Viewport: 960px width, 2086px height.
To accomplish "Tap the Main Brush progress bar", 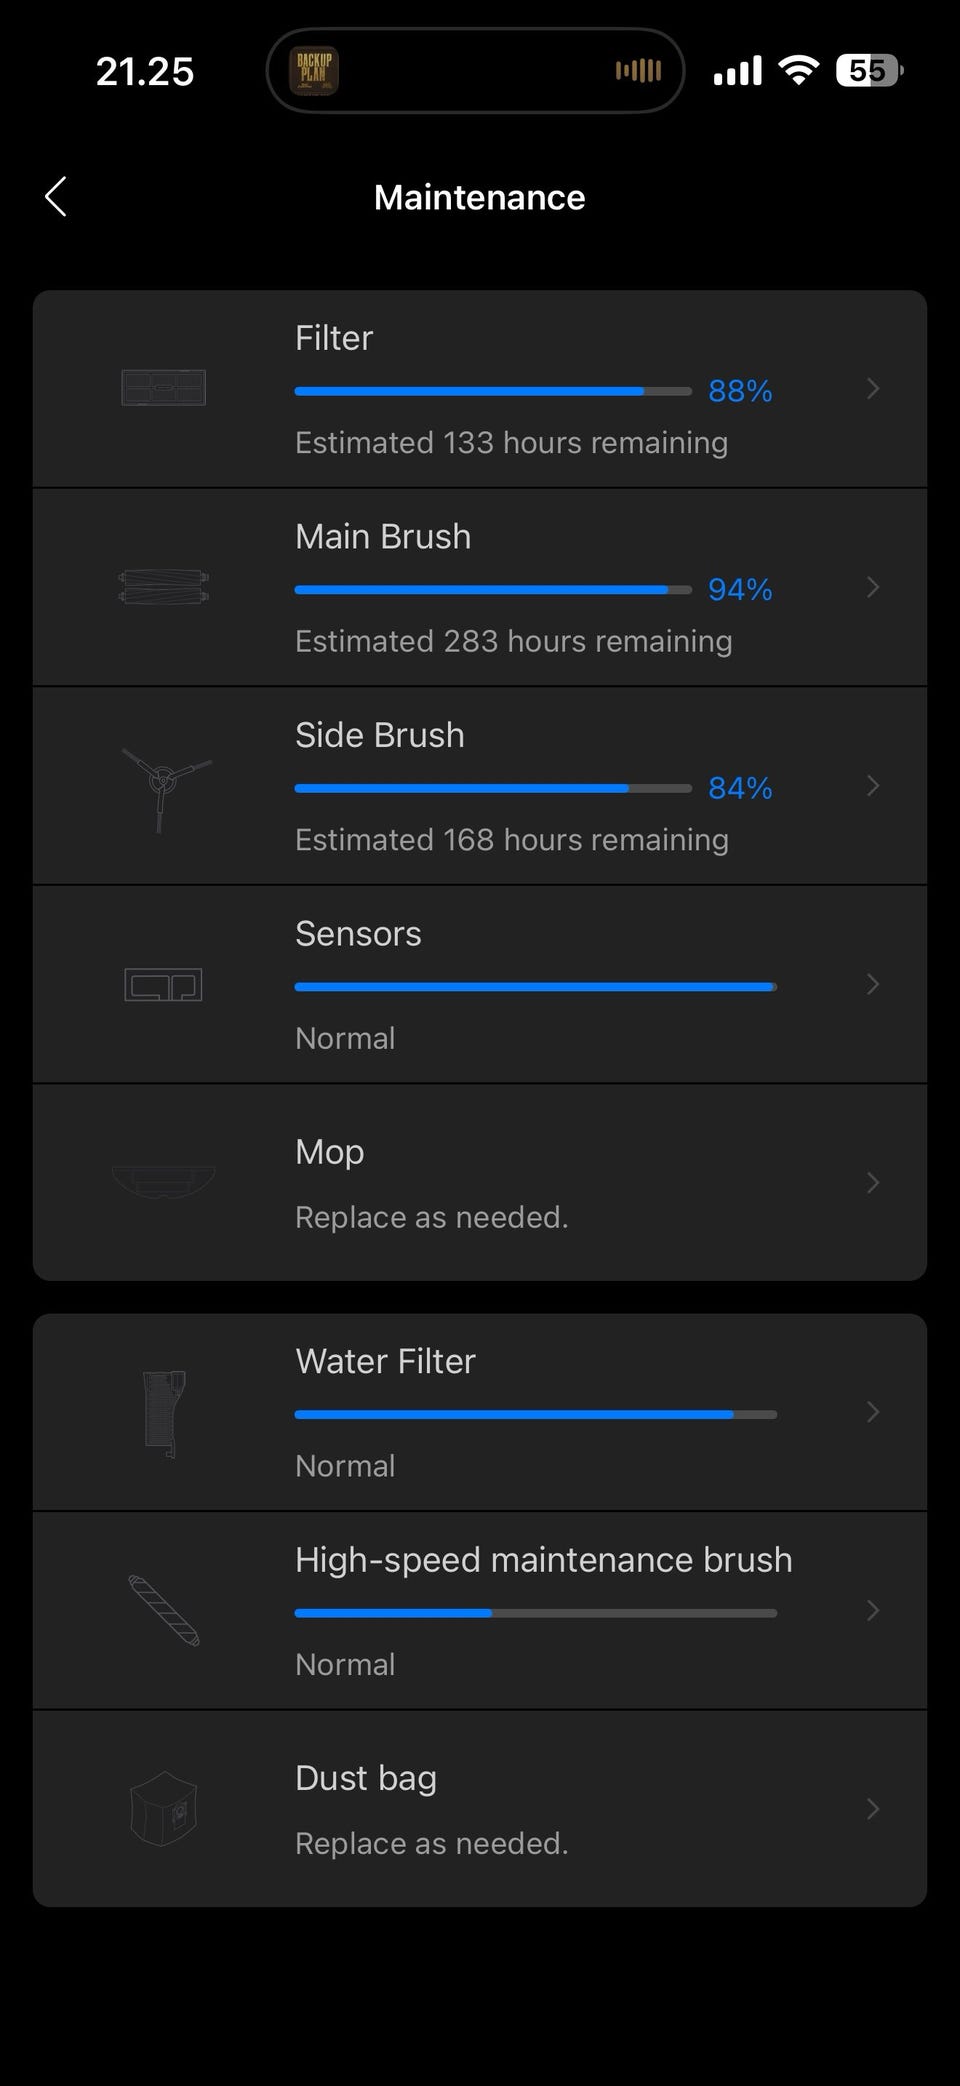I will (x=492, y=590).
